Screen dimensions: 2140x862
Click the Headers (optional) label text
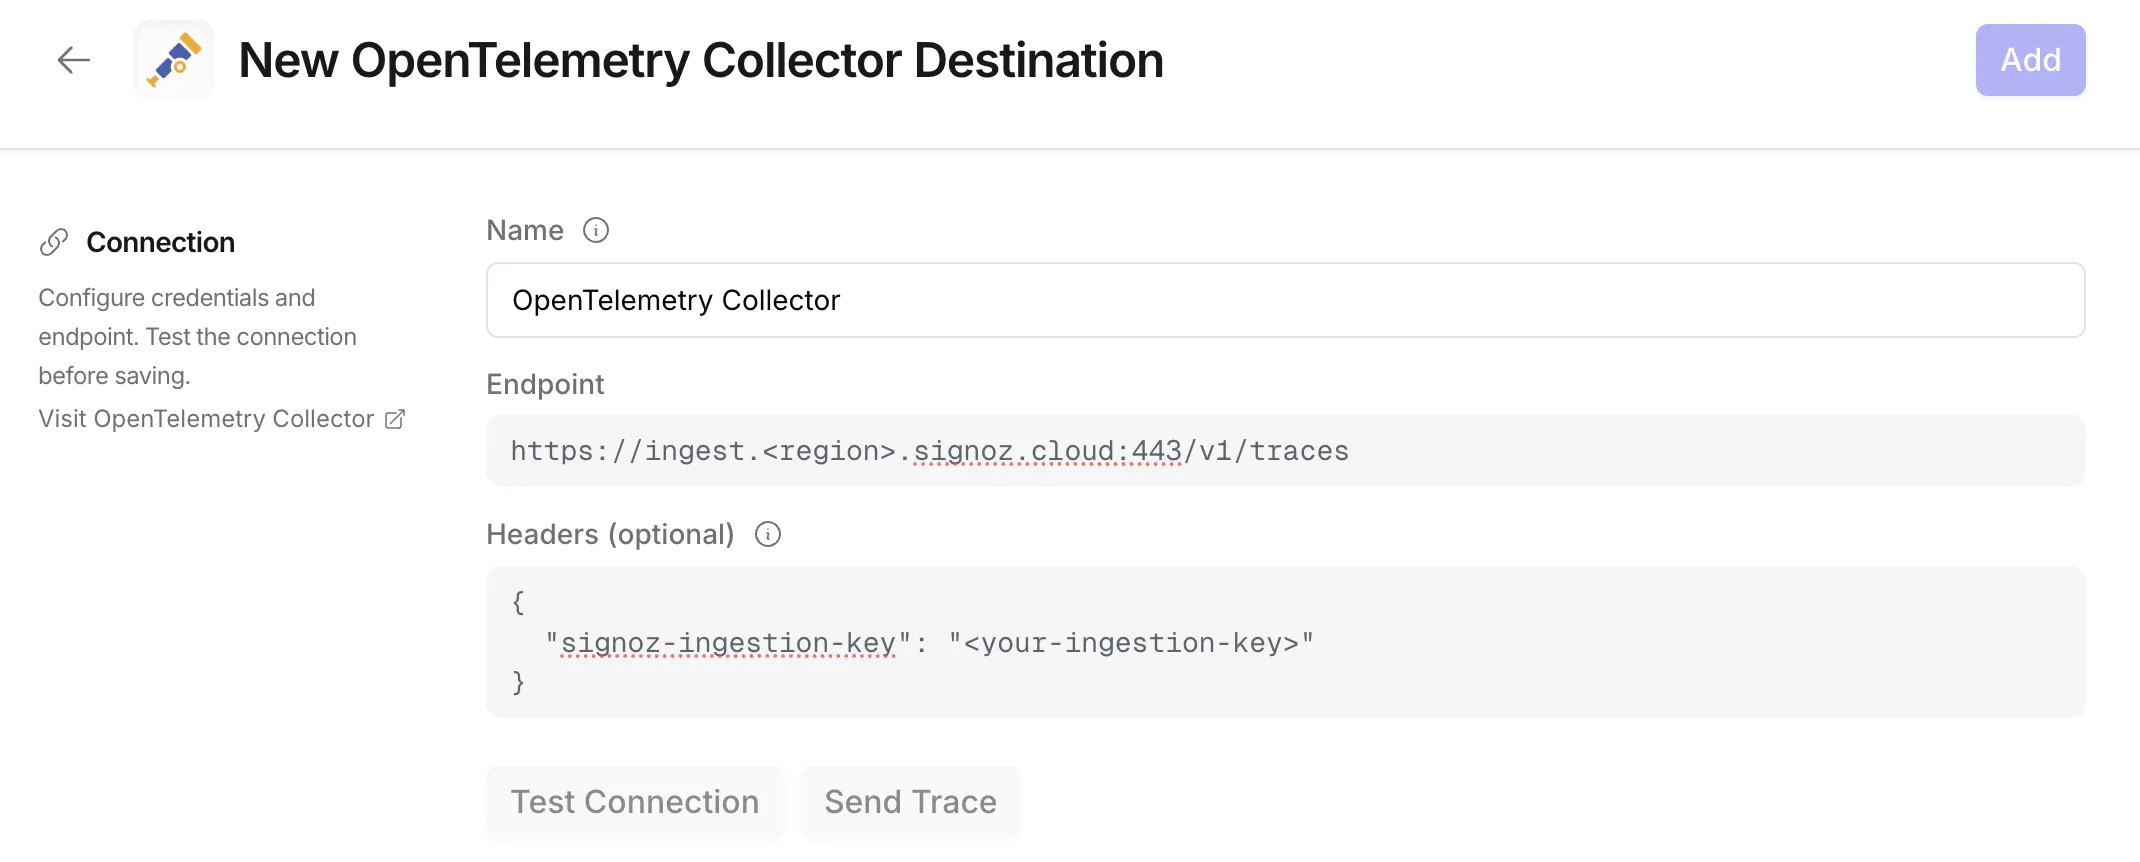point(610,535)
